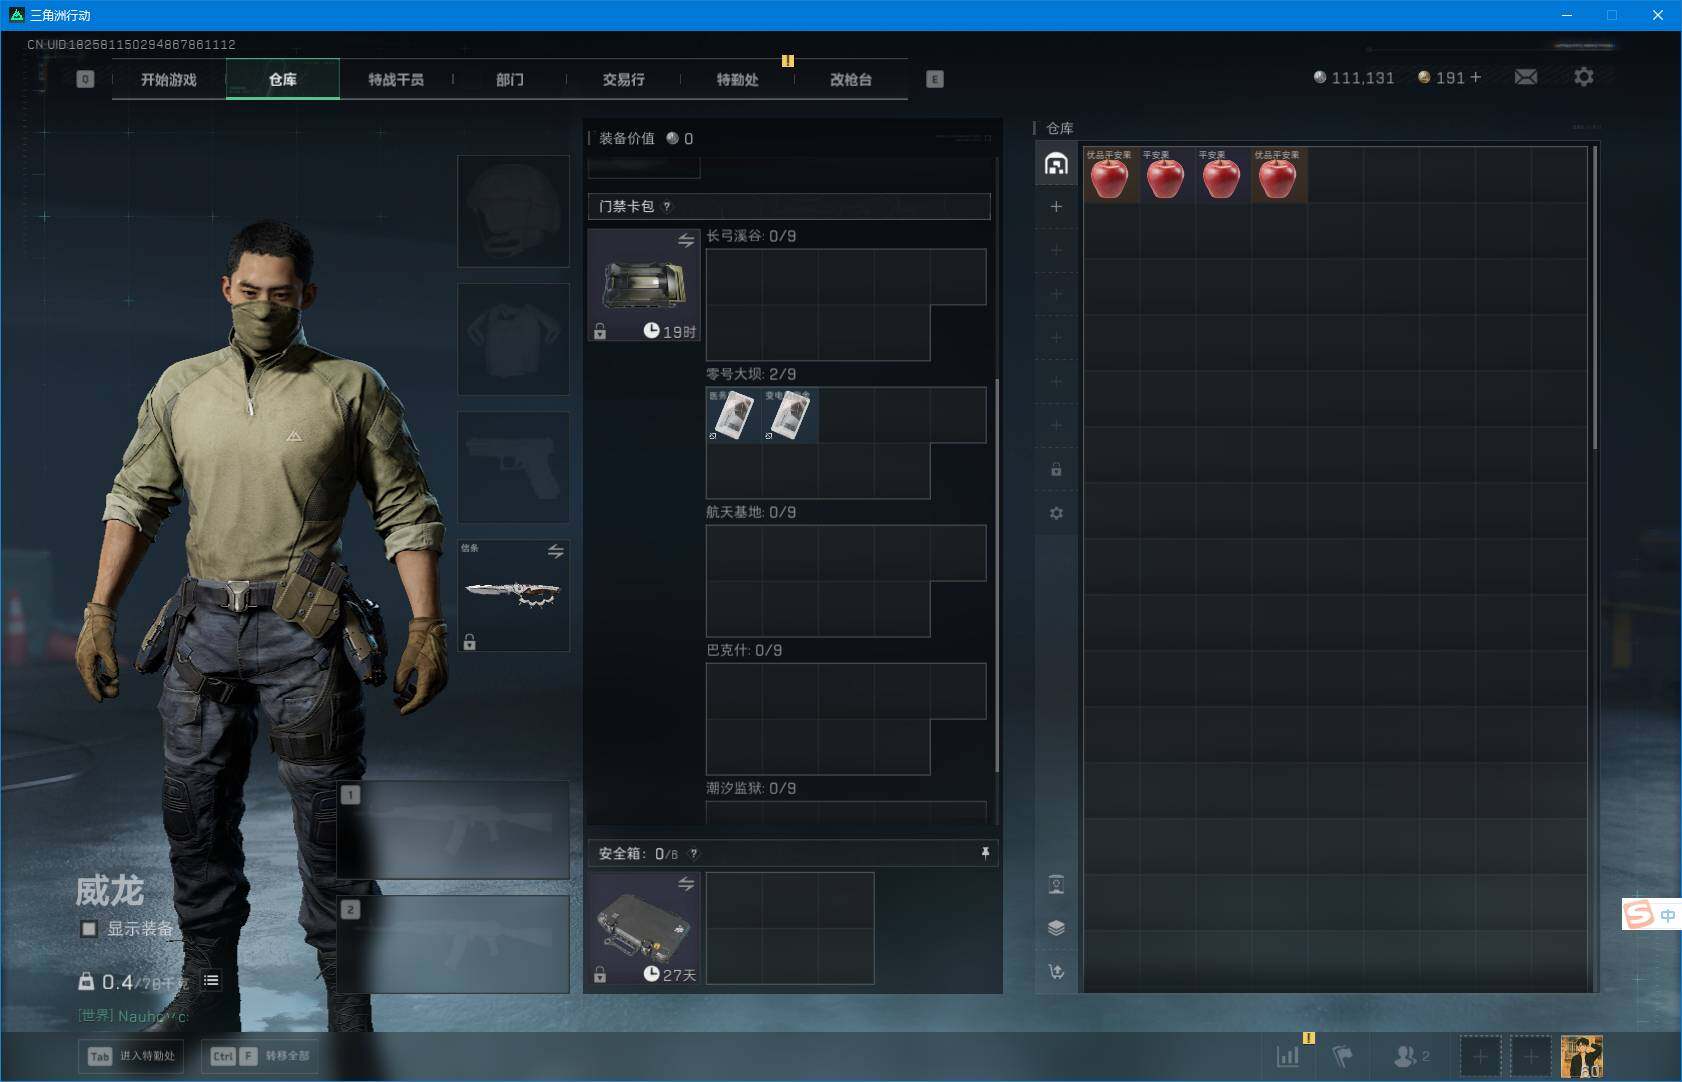Click the empty teammate slot beside the avatar
This screenshot has width=1682, height=1082.
pos(1530,1056)
